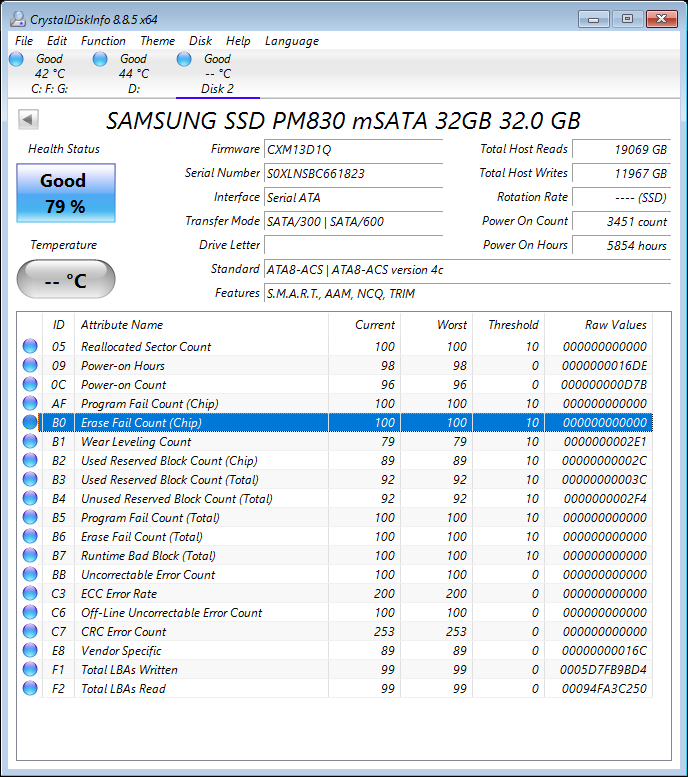This screenshot has width=688, height=777.
Task: Click the Raw Values column header
Action: (598, 325)
